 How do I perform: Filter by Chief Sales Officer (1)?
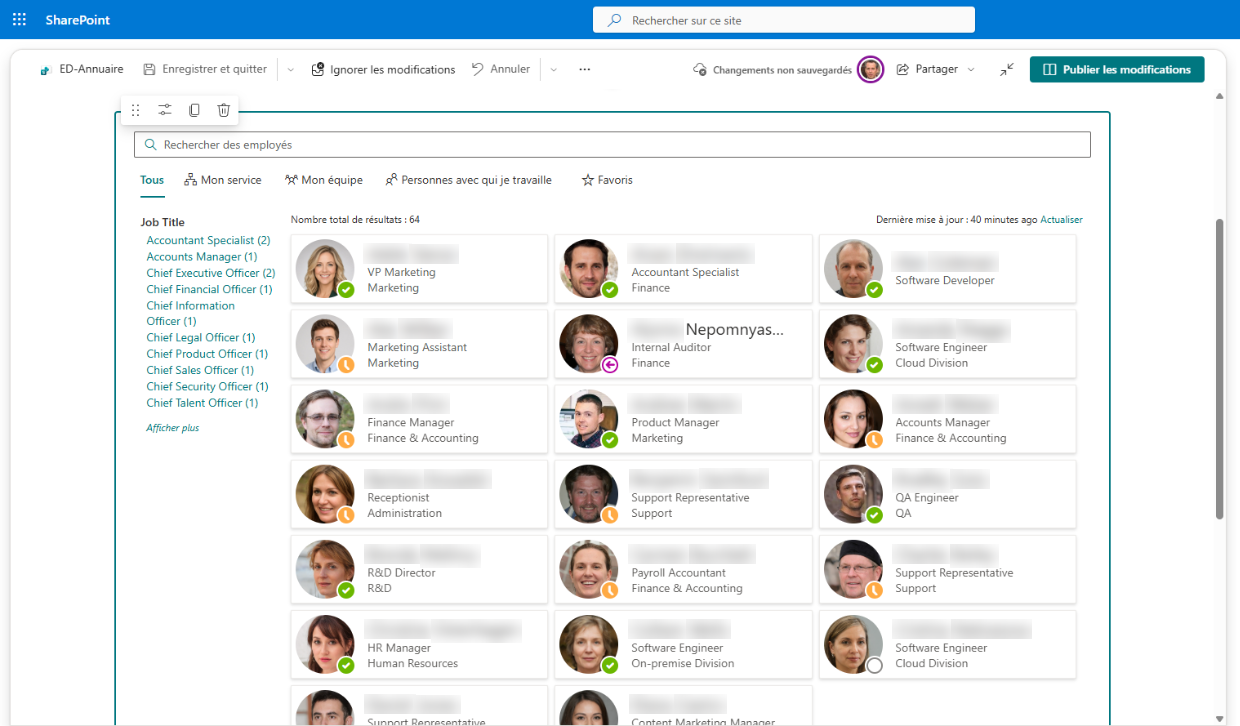coord(201,371)
